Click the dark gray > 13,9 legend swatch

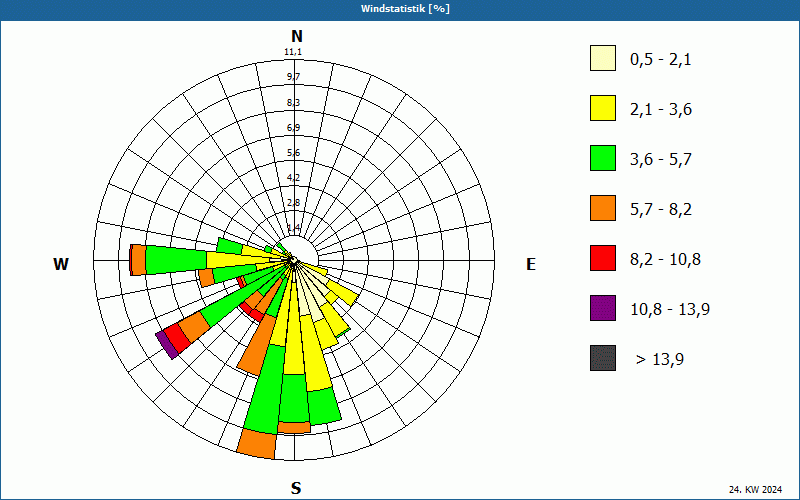[x=603, y=358]
